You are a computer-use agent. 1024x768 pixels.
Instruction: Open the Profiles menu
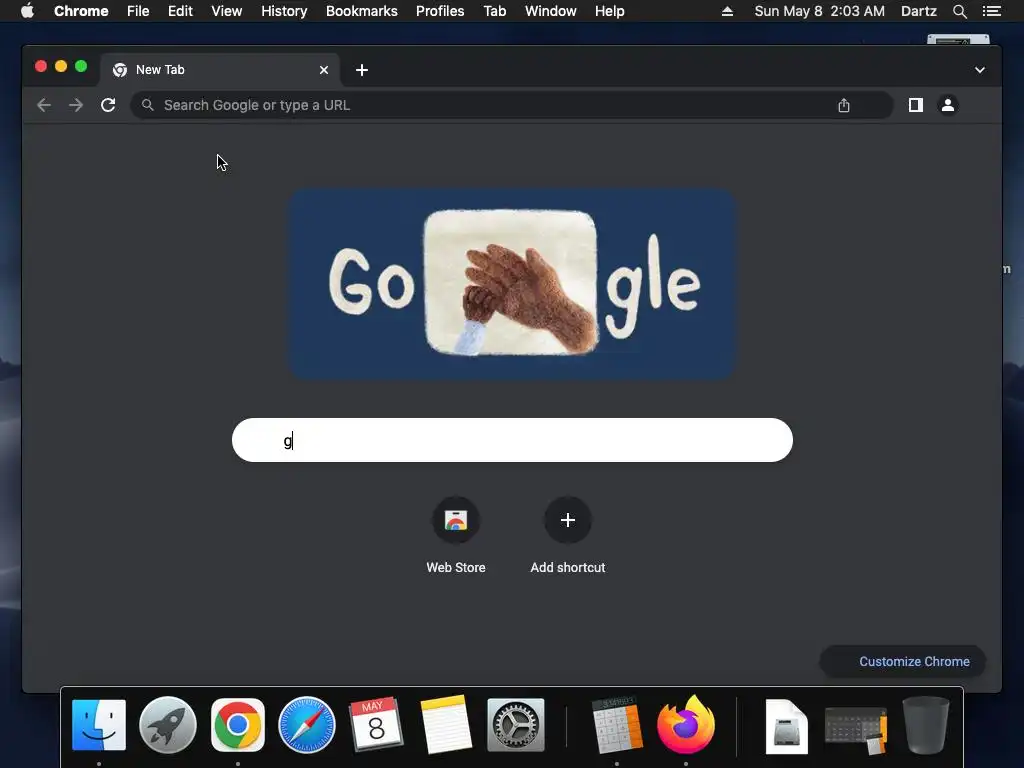point(440,11)
